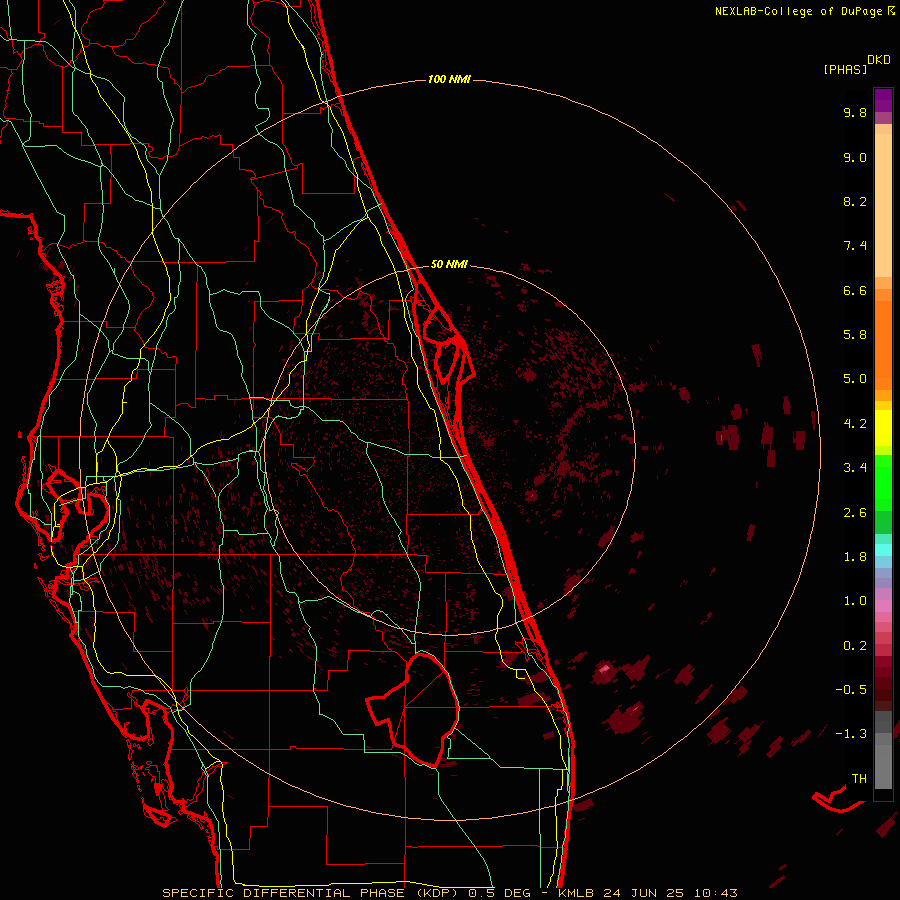Click the 9.0 scale value
Image resolution: width=900 pixels, height=900 pixels.
click(855, 157)
